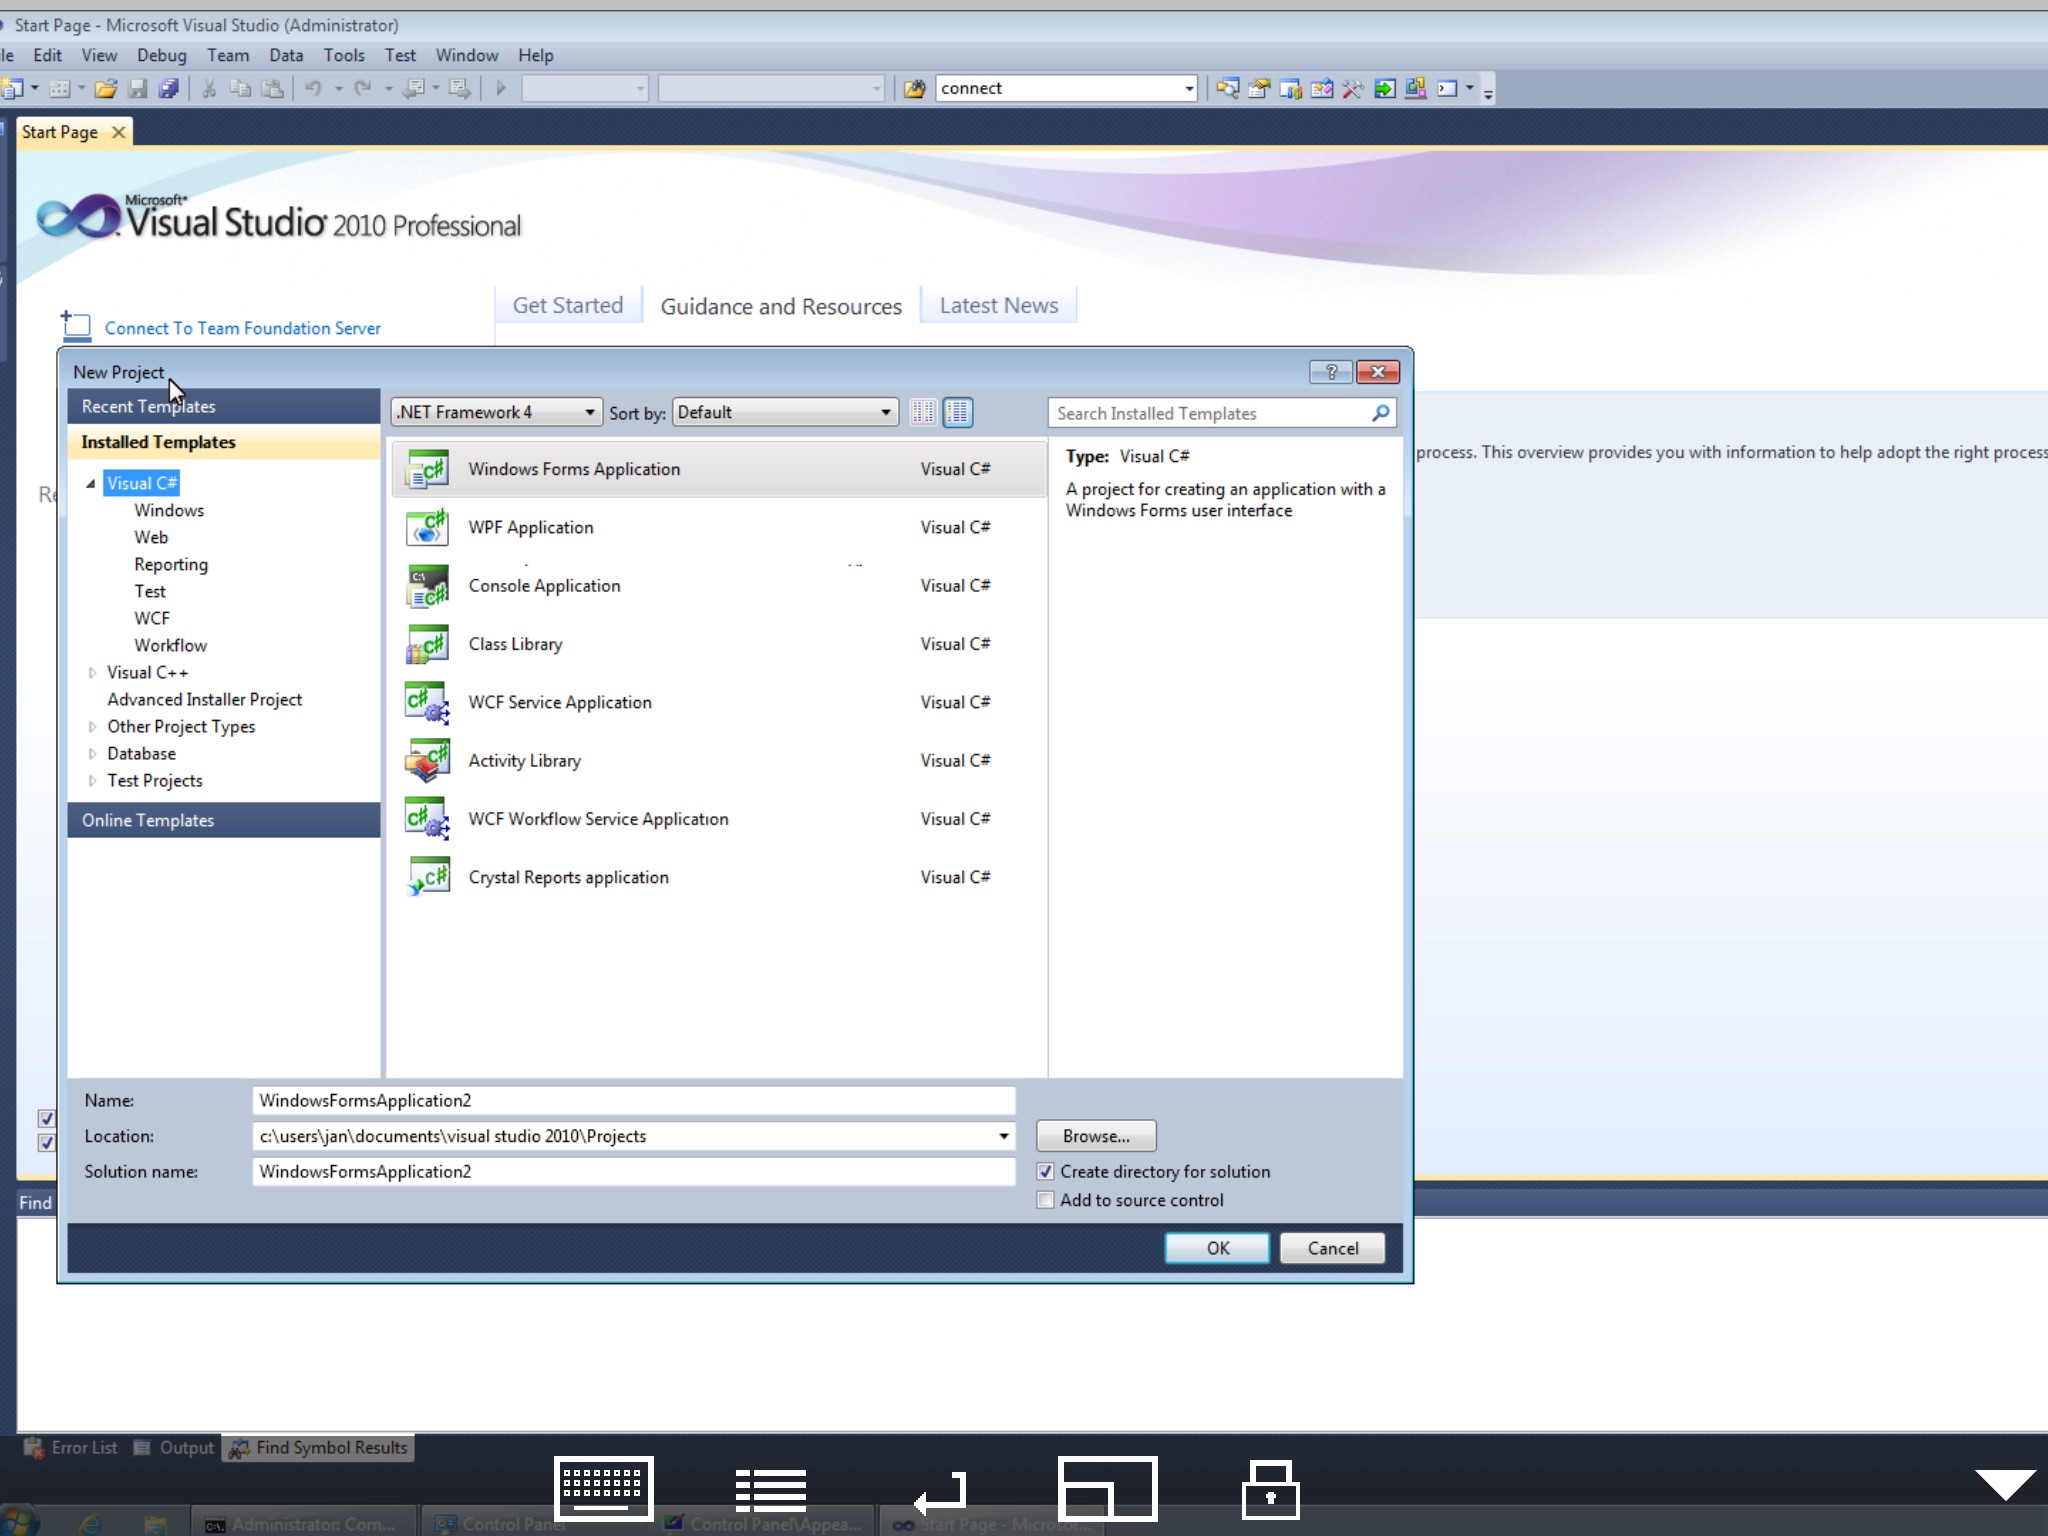Click the Find in Files toolbar icon
This screenshot has width=2048, height=1536.
tap(914, 88)
